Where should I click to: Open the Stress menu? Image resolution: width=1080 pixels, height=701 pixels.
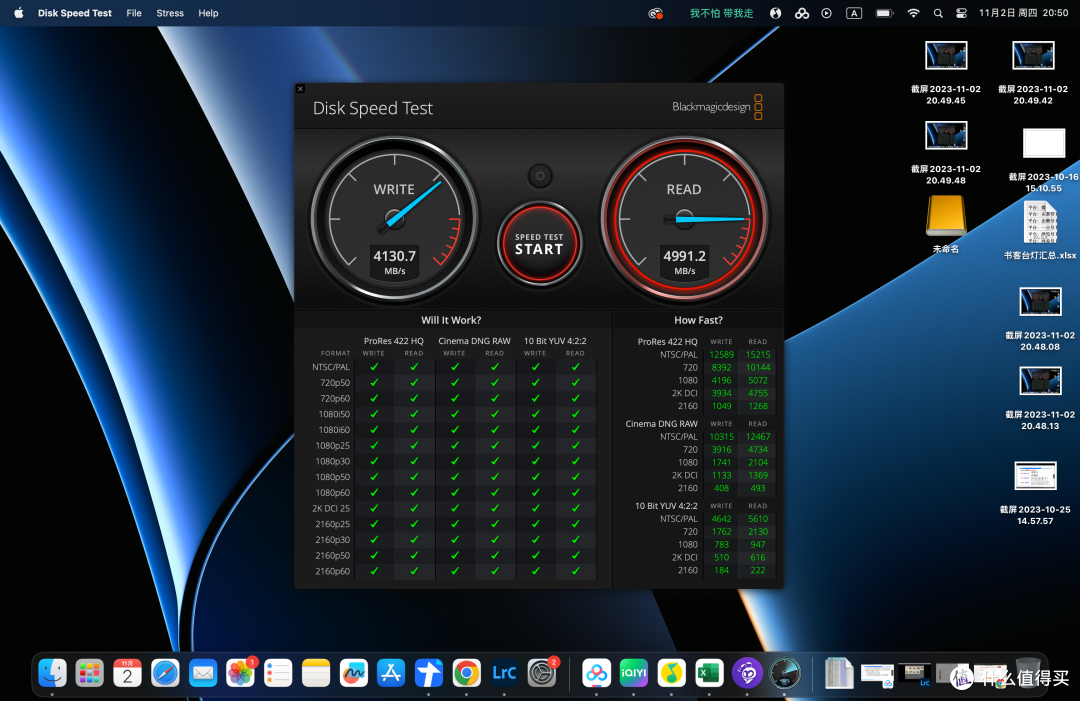coord(169,13)
